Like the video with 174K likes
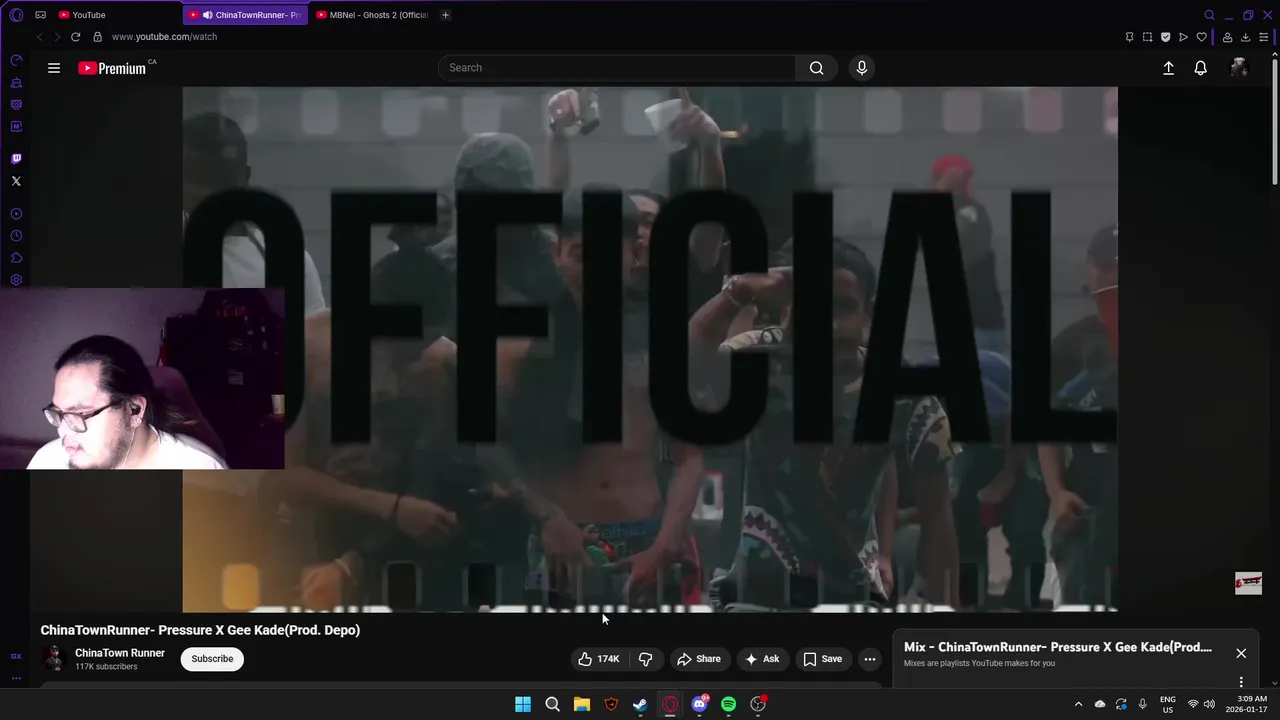 598,659
